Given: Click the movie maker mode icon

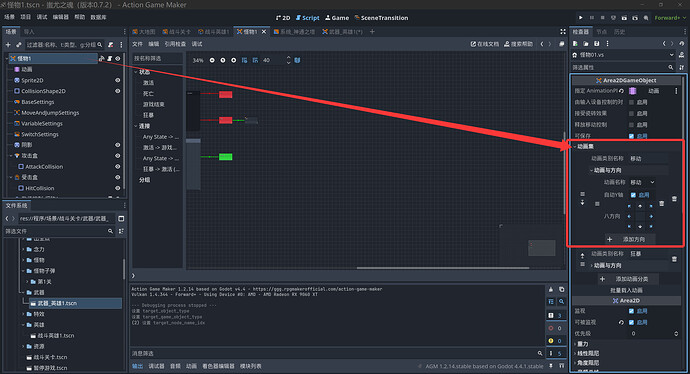Looking at the screenshot, I should pos(646,18).
